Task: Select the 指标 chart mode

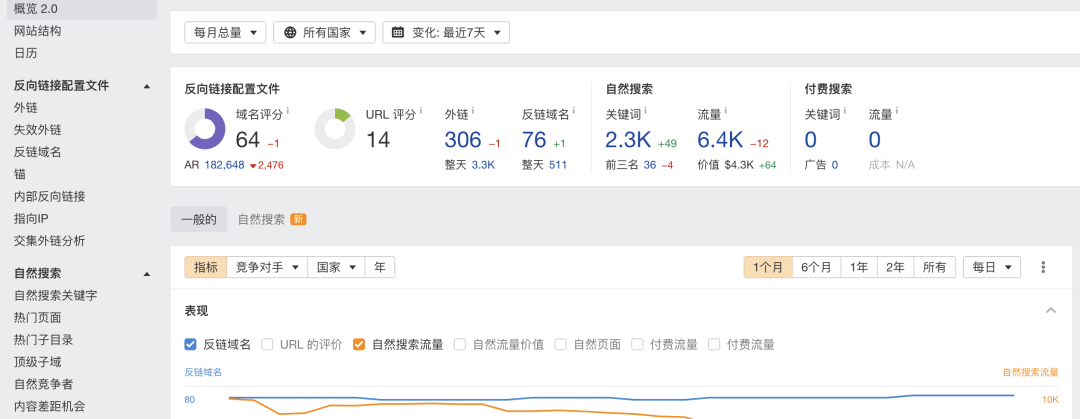Action: click(x=205, y=267)
